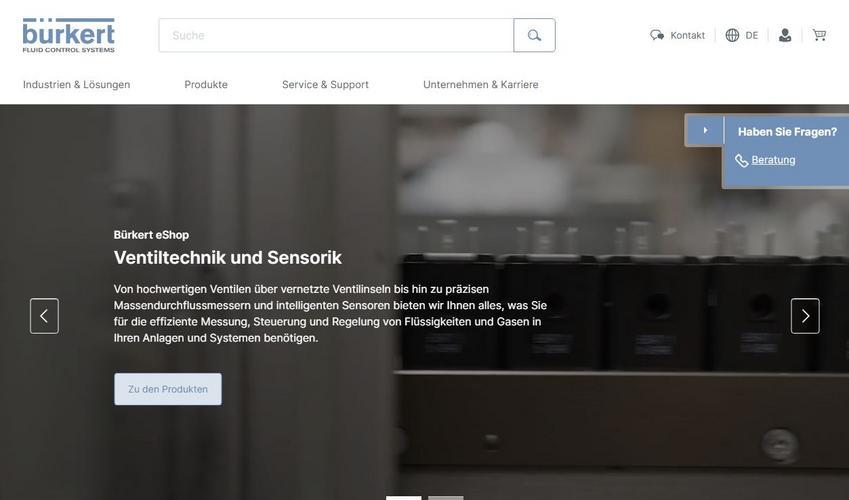This screenshot has height=500, width=849.
Task: Collapse the Haben Sie Fragen panel arrow
Action: (704, 130)
